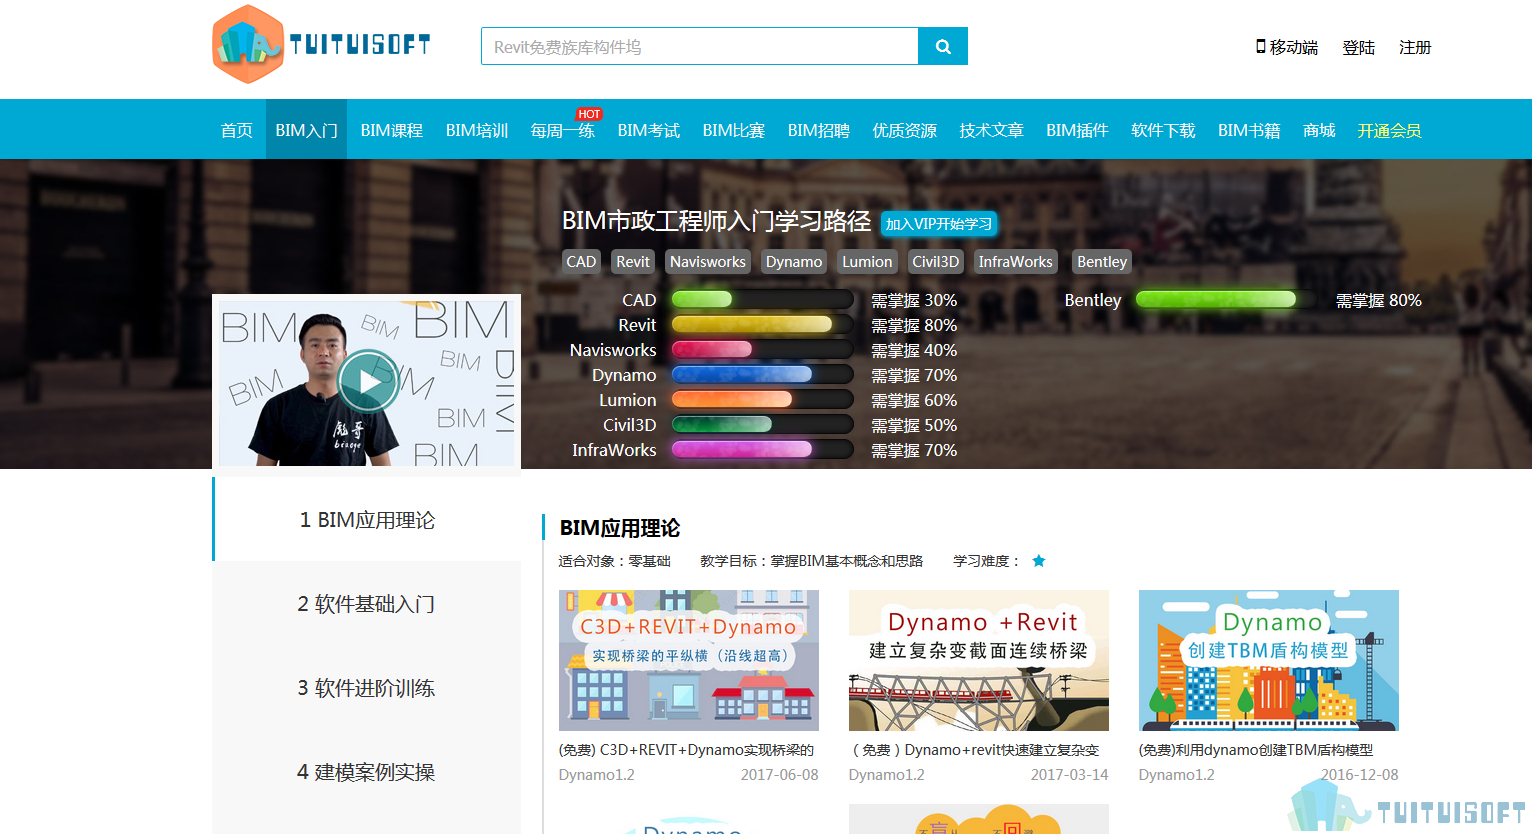1532x834 pixels.
Task: Open BIM招聘 navigation item
Action: coord(819,130)
